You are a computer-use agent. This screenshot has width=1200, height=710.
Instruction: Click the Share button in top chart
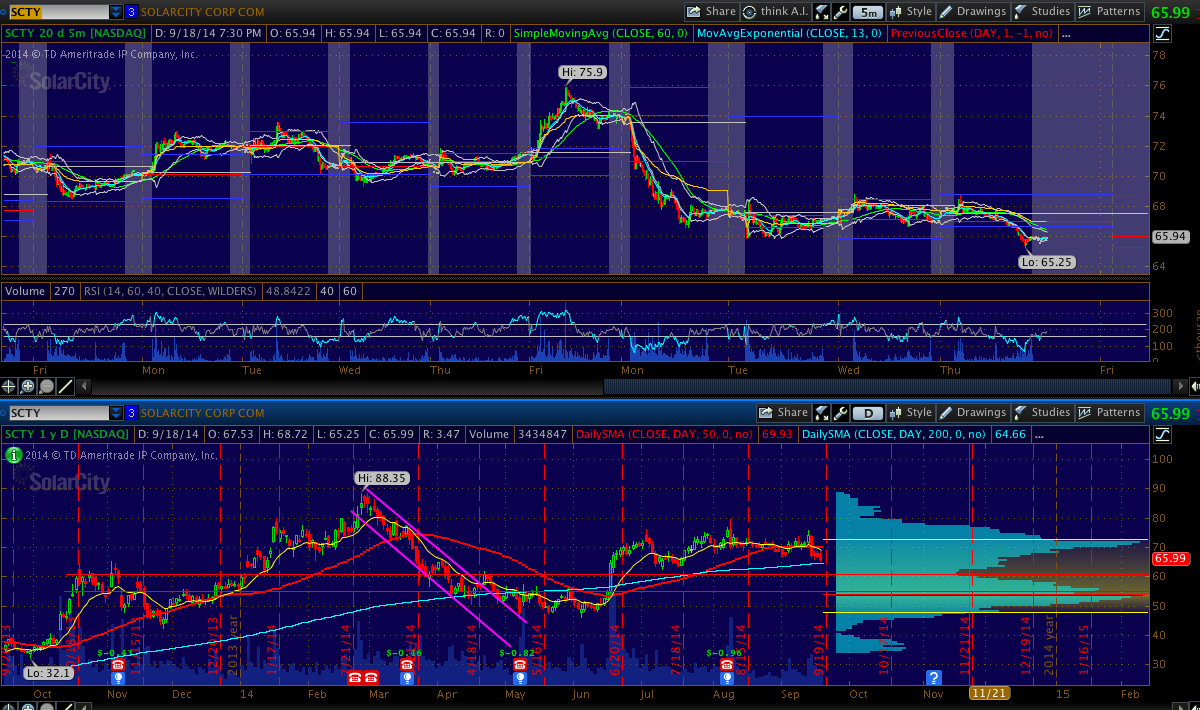(x=711, y=12)
